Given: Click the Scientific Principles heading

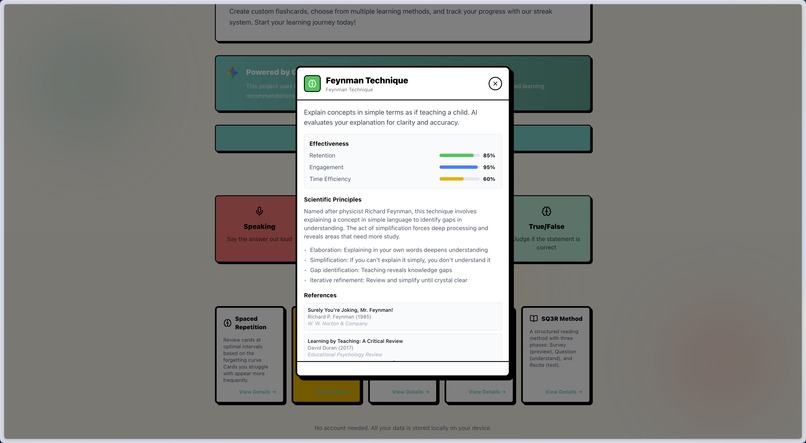Looking at the screenshot, I should (x=333, y=199).
